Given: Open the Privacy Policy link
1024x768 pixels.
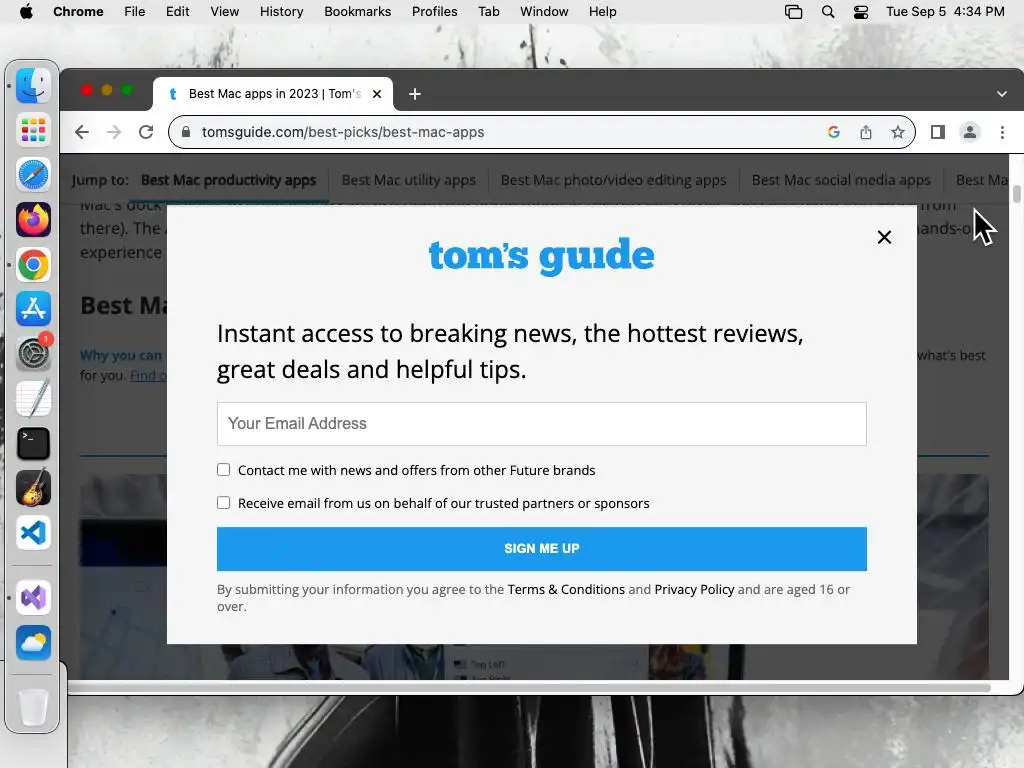Looking at the screenshot, I should (x=694, y=589).
